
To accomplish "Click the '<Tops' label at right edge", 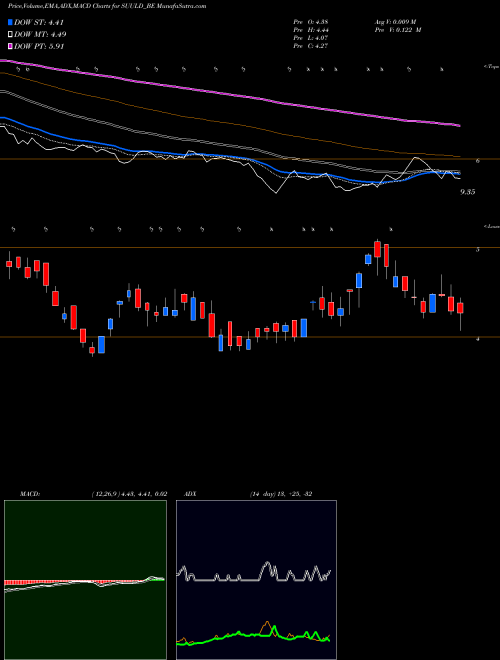I will pos(492,67).
